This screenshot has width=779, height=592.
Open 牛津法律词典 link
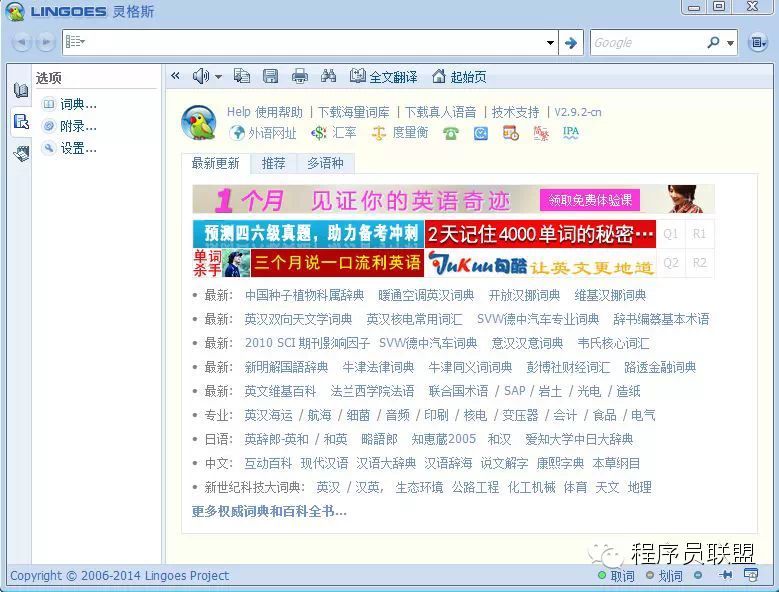[378, 368]
